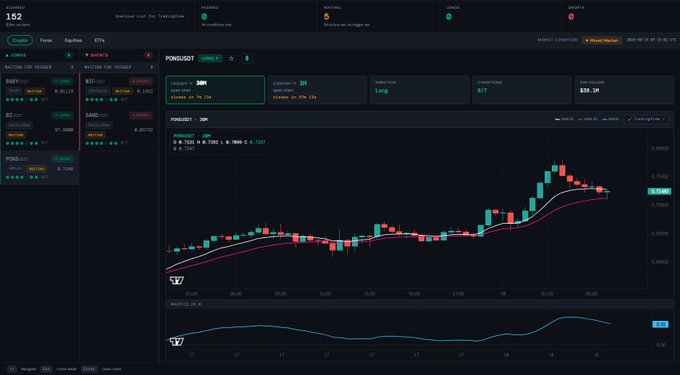Switch to the Crypto tab
The height and width of the screenshot is (375, 680).
click(20, 40)
